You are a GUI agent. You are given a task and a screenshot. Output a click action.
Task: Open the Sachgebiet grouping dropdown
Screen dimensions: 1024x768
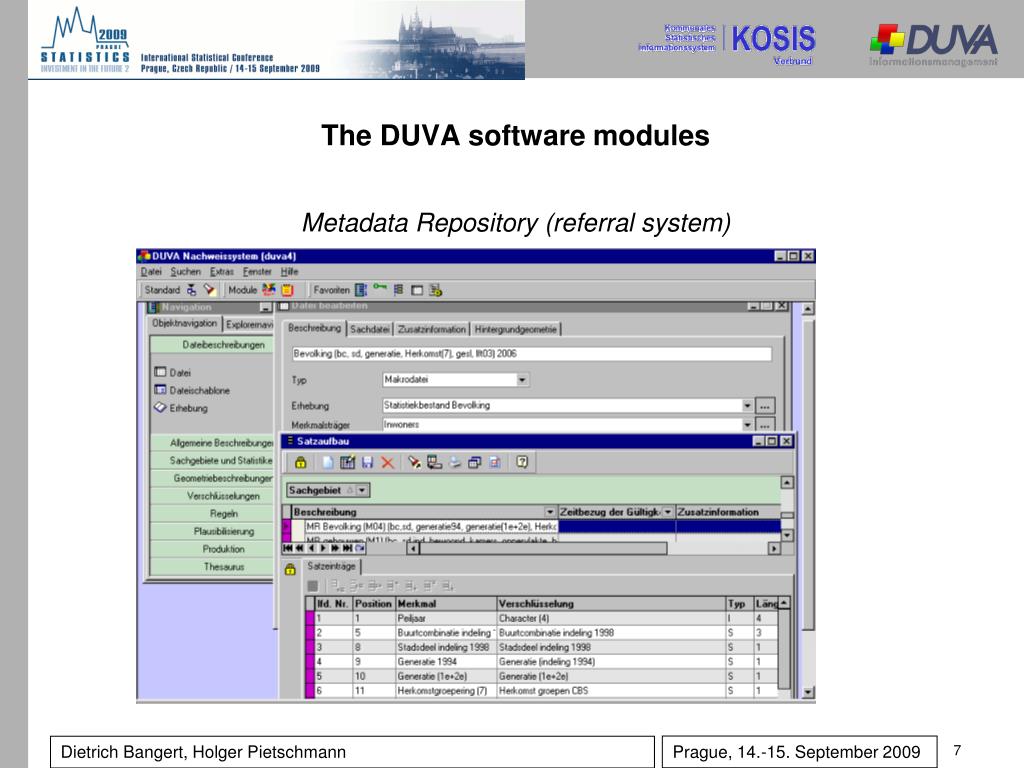coord(362,490)
